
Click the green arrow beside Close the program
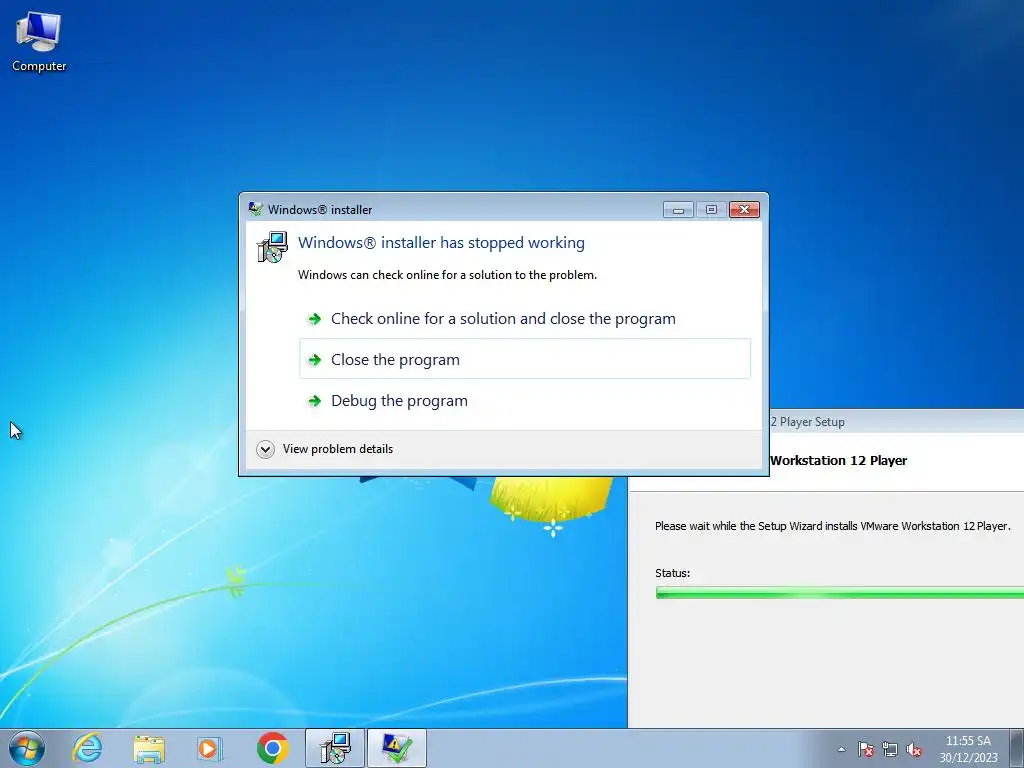point(314,360)
